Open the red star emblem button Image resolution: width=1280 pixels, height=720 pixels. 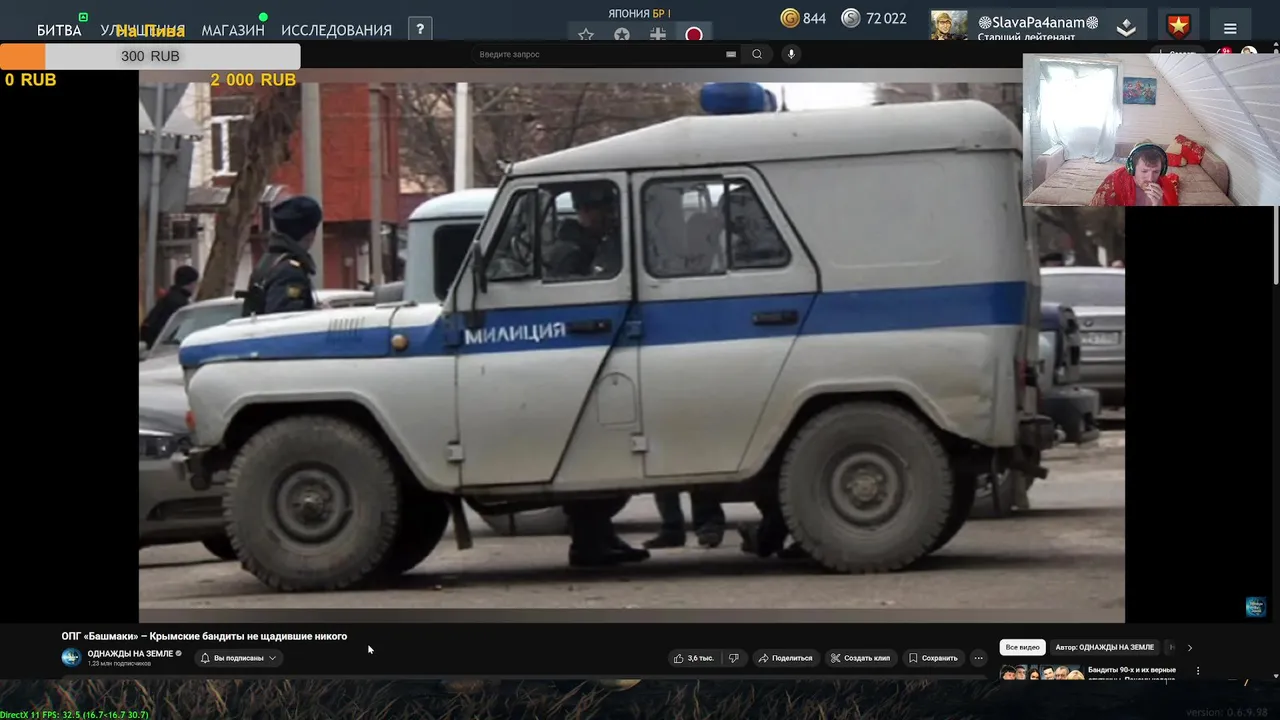tap(1178, 27)
